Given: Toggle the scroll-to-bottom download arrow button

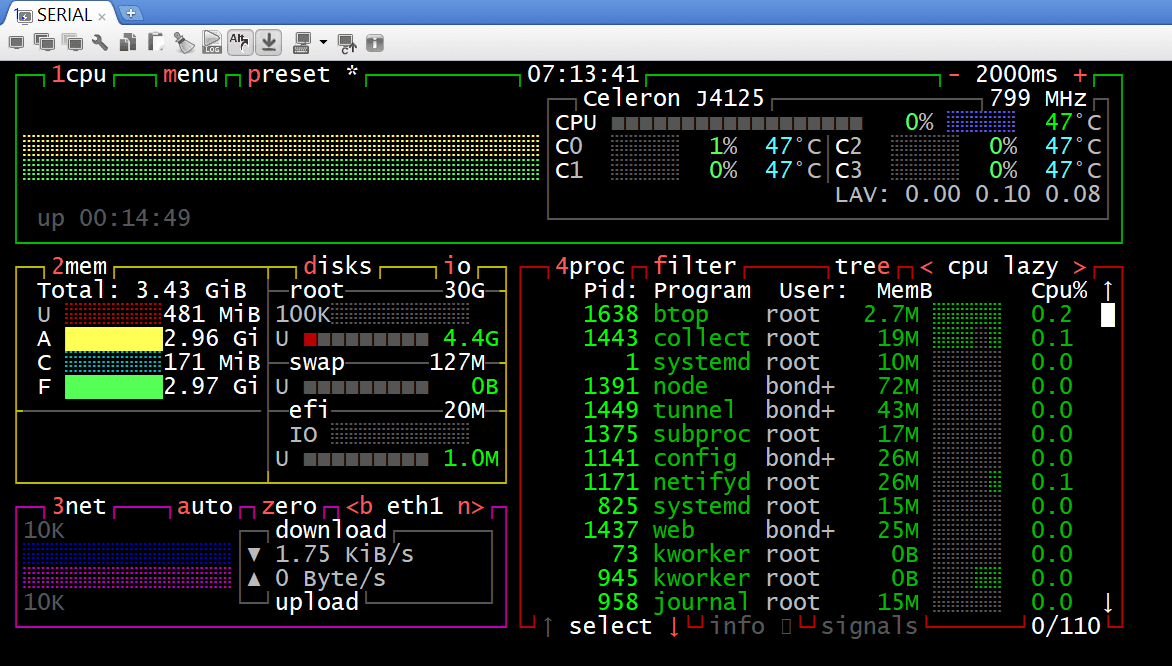Looking at the screenshot, I should click(268, 43).
